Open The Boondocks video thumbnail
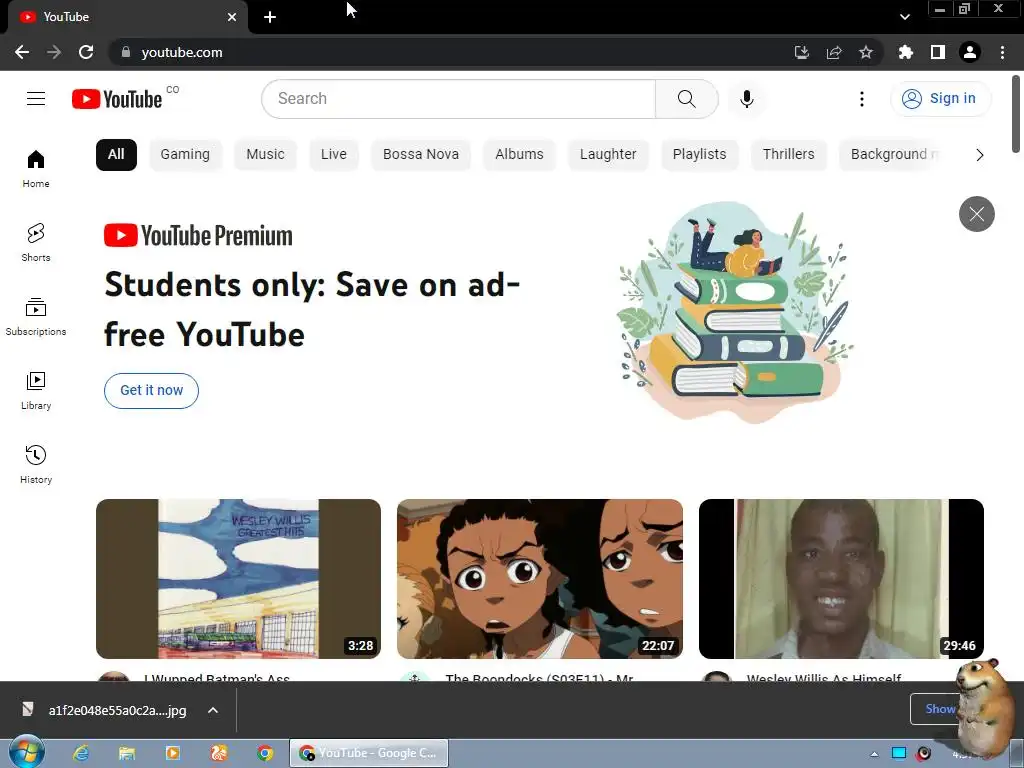 coord(540,579)
